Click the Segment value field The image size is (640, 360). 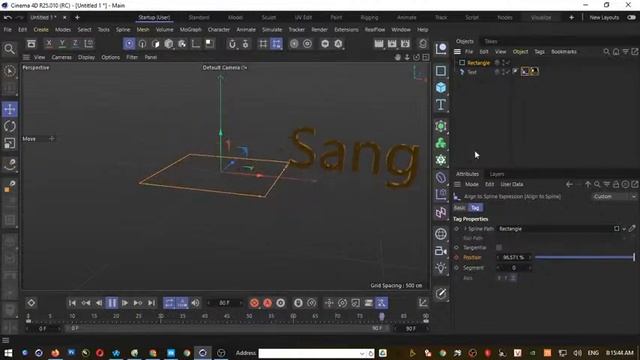coord(514,268)
